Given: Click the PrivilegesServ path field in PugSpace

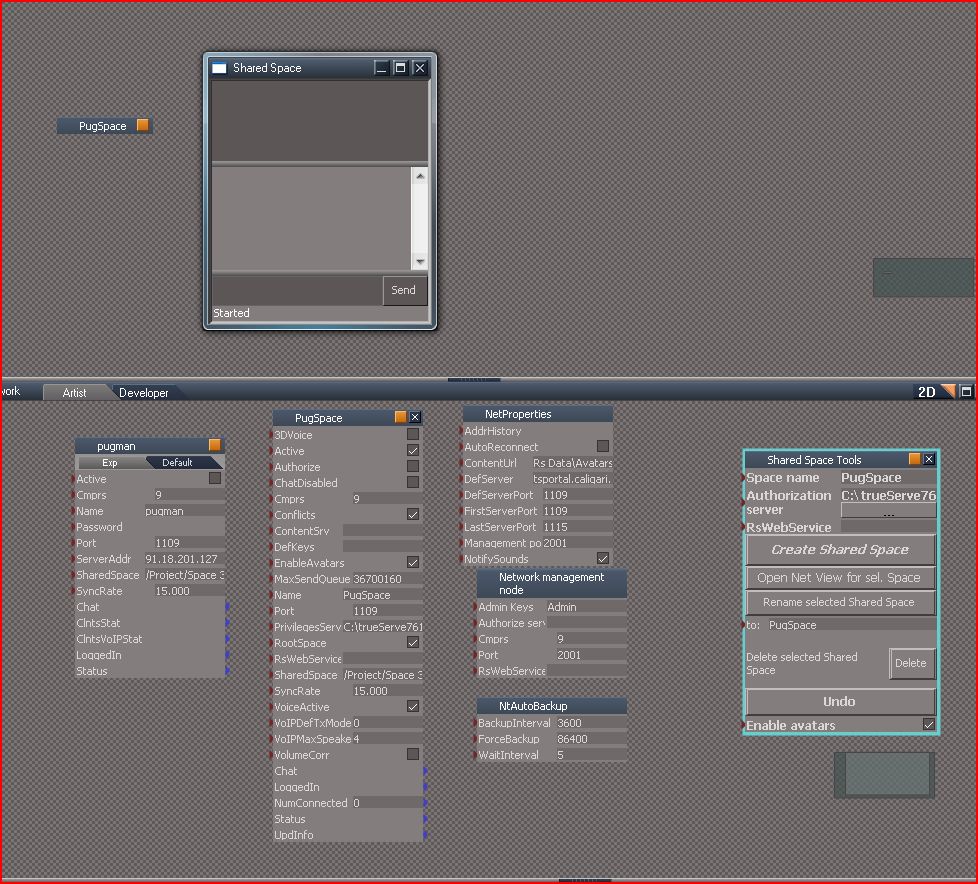Looking at the screenshot, I should point(382,626).
